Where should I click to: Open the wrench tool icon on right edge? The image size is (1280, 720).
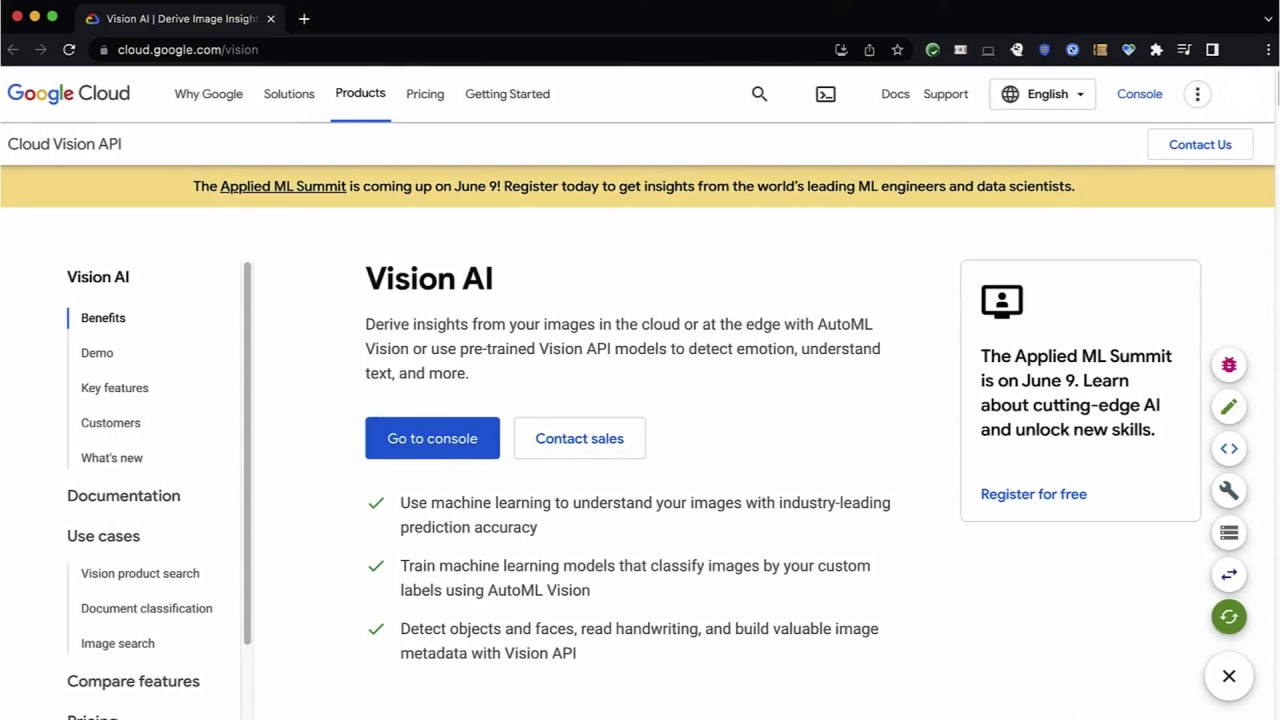pyautogui.click(x=1229, y=490)
